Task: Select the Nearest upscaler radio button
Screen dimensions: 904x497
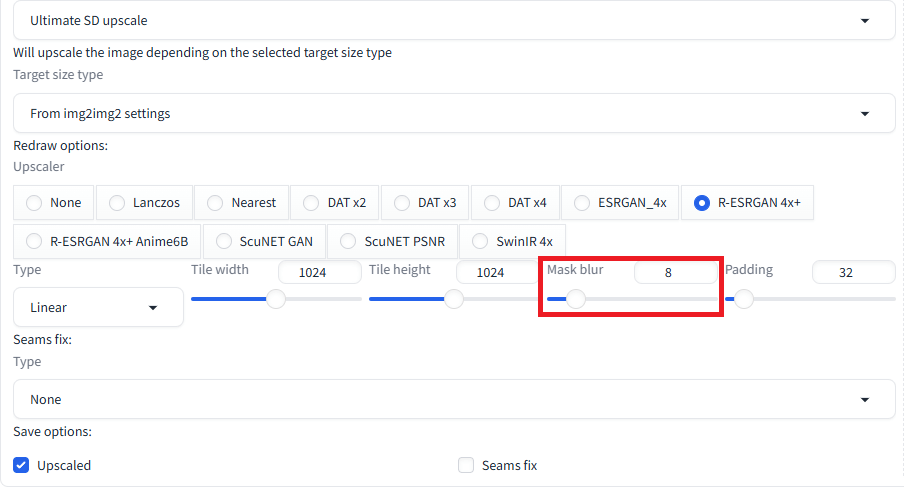Action: point(242,202)
